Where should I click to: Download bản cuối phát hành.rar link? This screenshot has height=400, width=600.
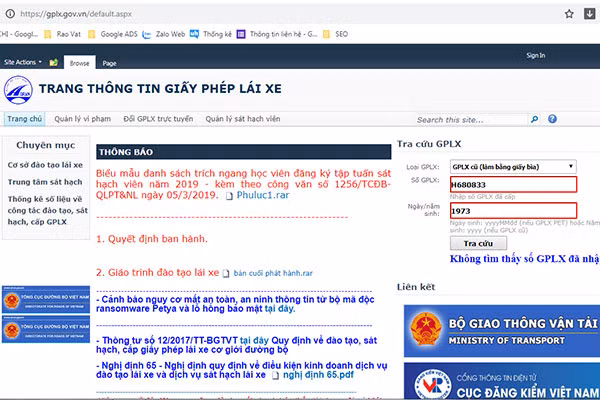[x=273, y=273]
